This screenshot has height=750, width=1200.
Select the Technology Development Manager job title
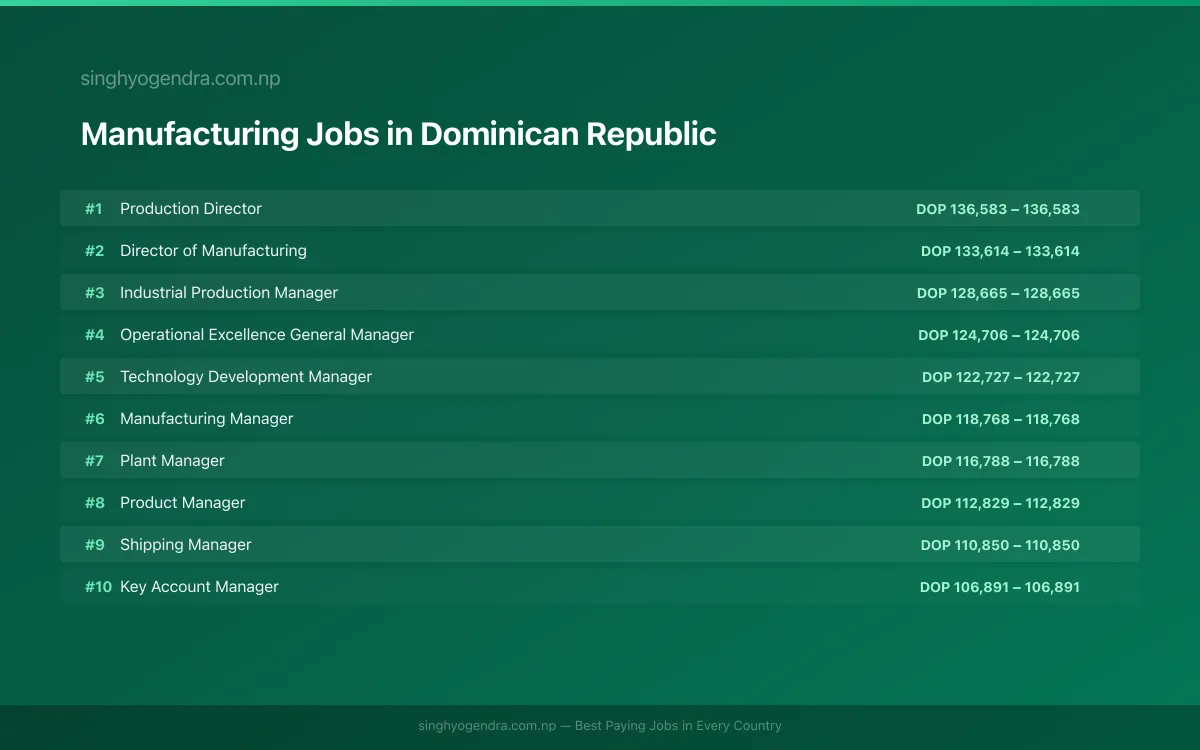246,377
